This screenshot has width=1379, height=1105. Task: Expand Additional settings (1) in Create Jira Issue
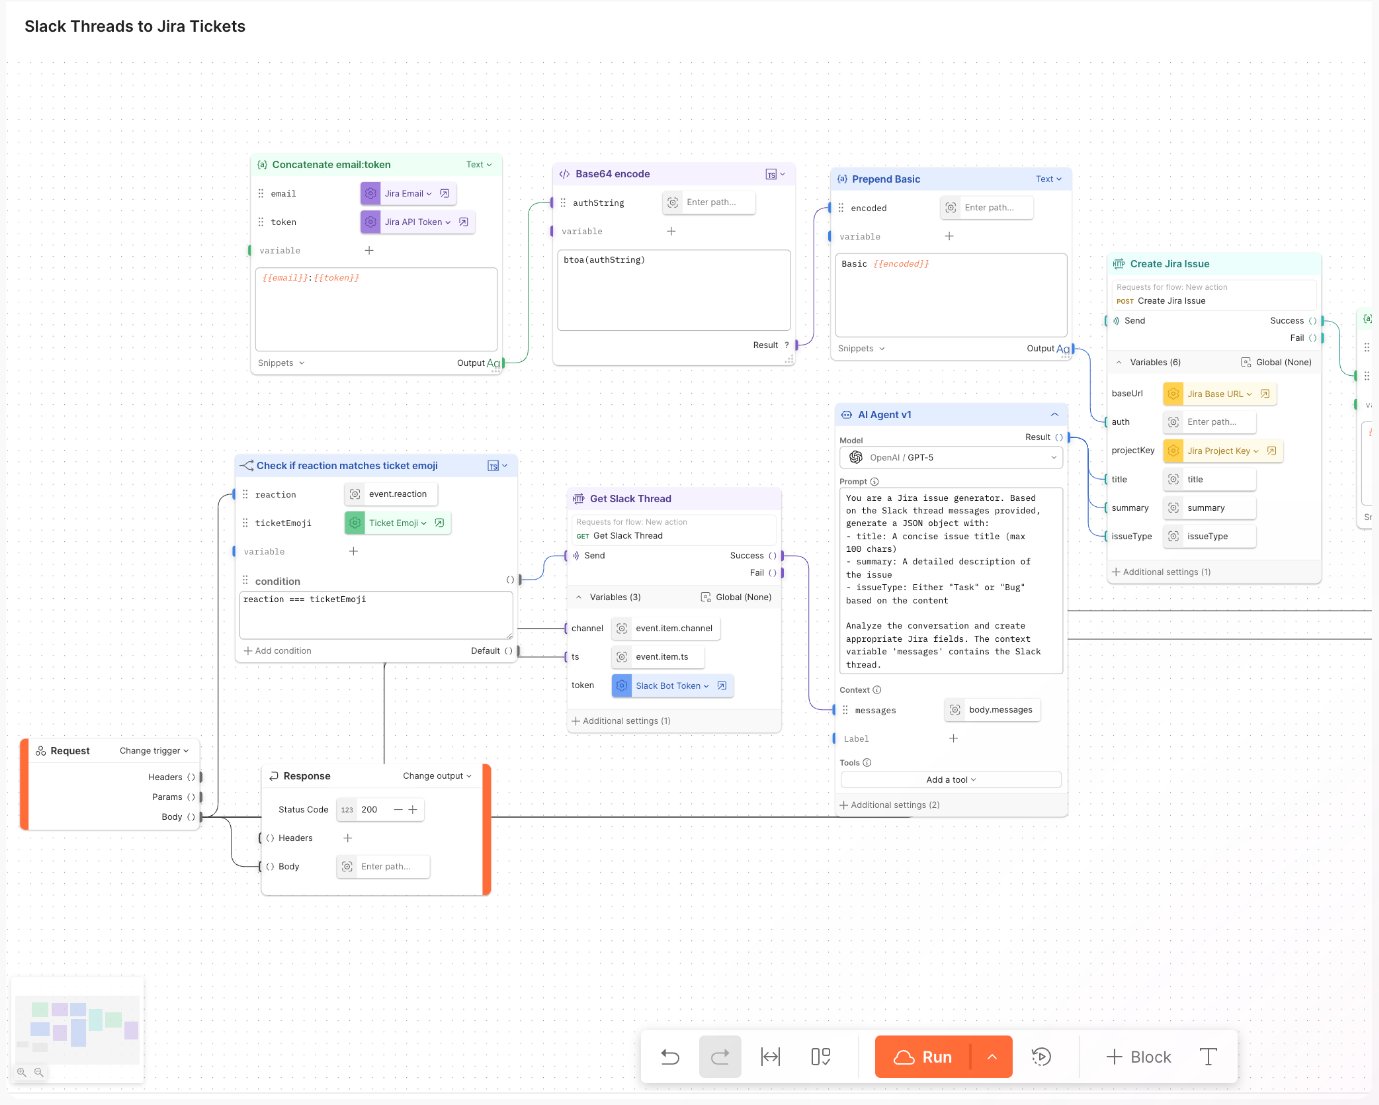tap(1161, 572)
